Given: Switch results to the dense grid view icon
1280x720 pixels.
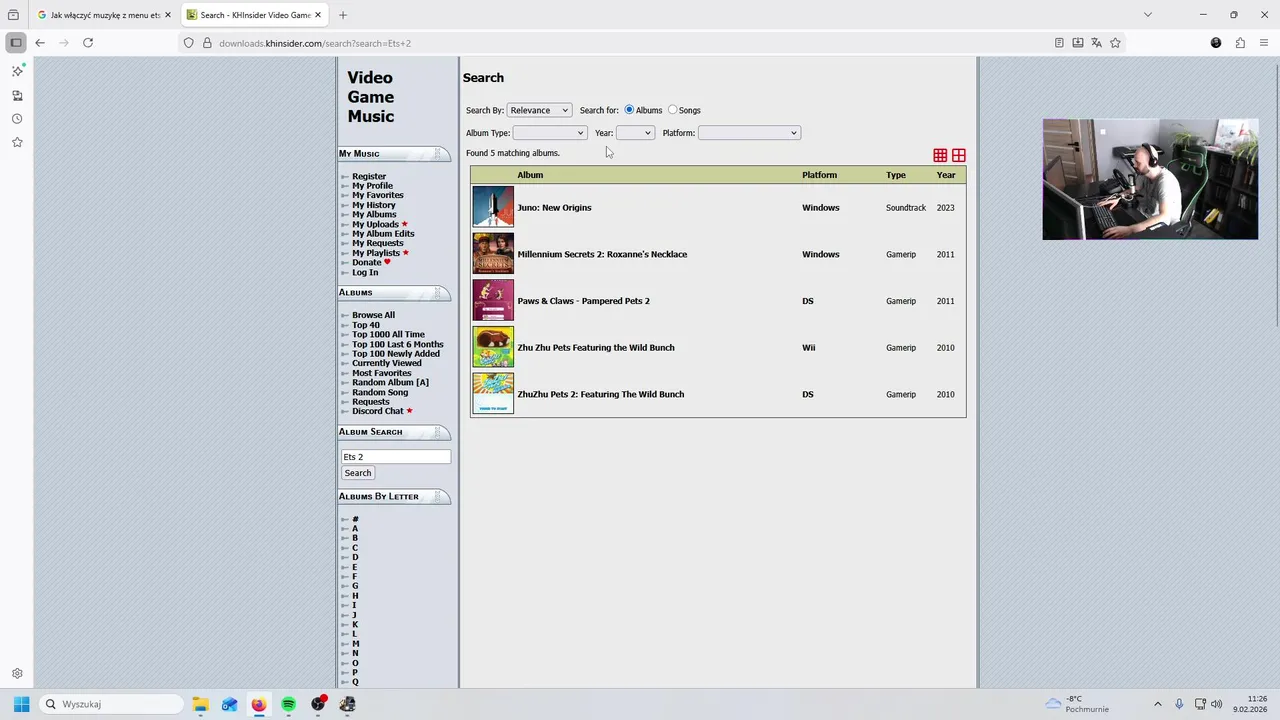Looking at the screenshot, I should [x=940, y=155].
